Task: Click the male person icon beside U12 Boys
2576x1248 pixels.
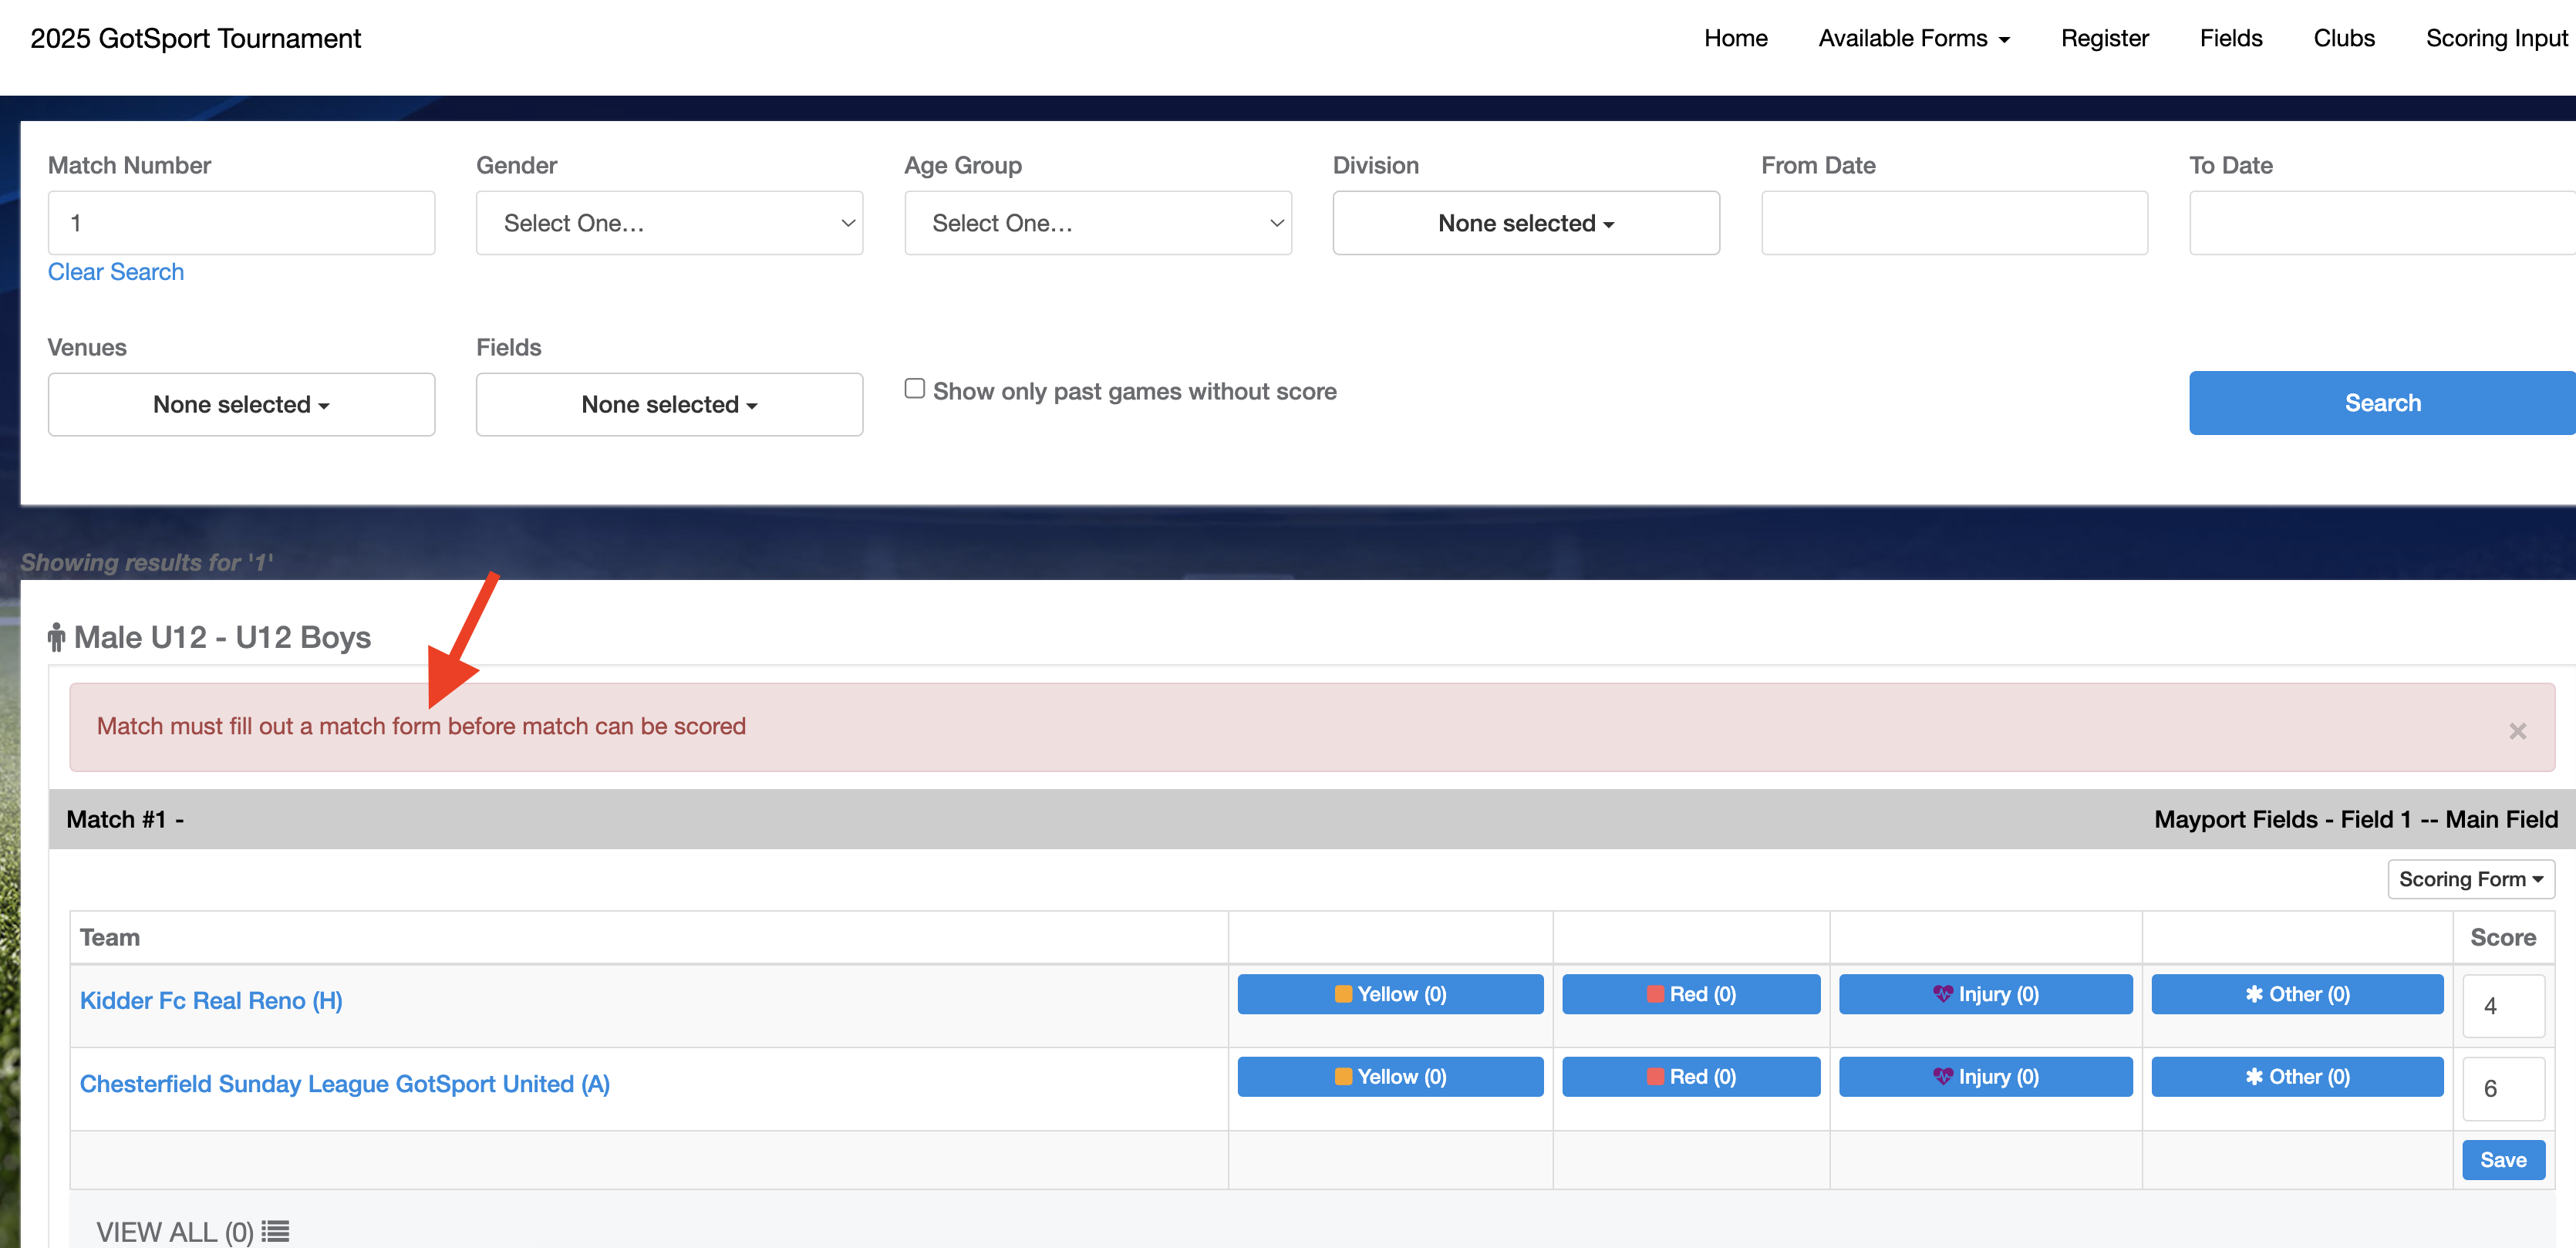Action: click(x=56, y=637)
